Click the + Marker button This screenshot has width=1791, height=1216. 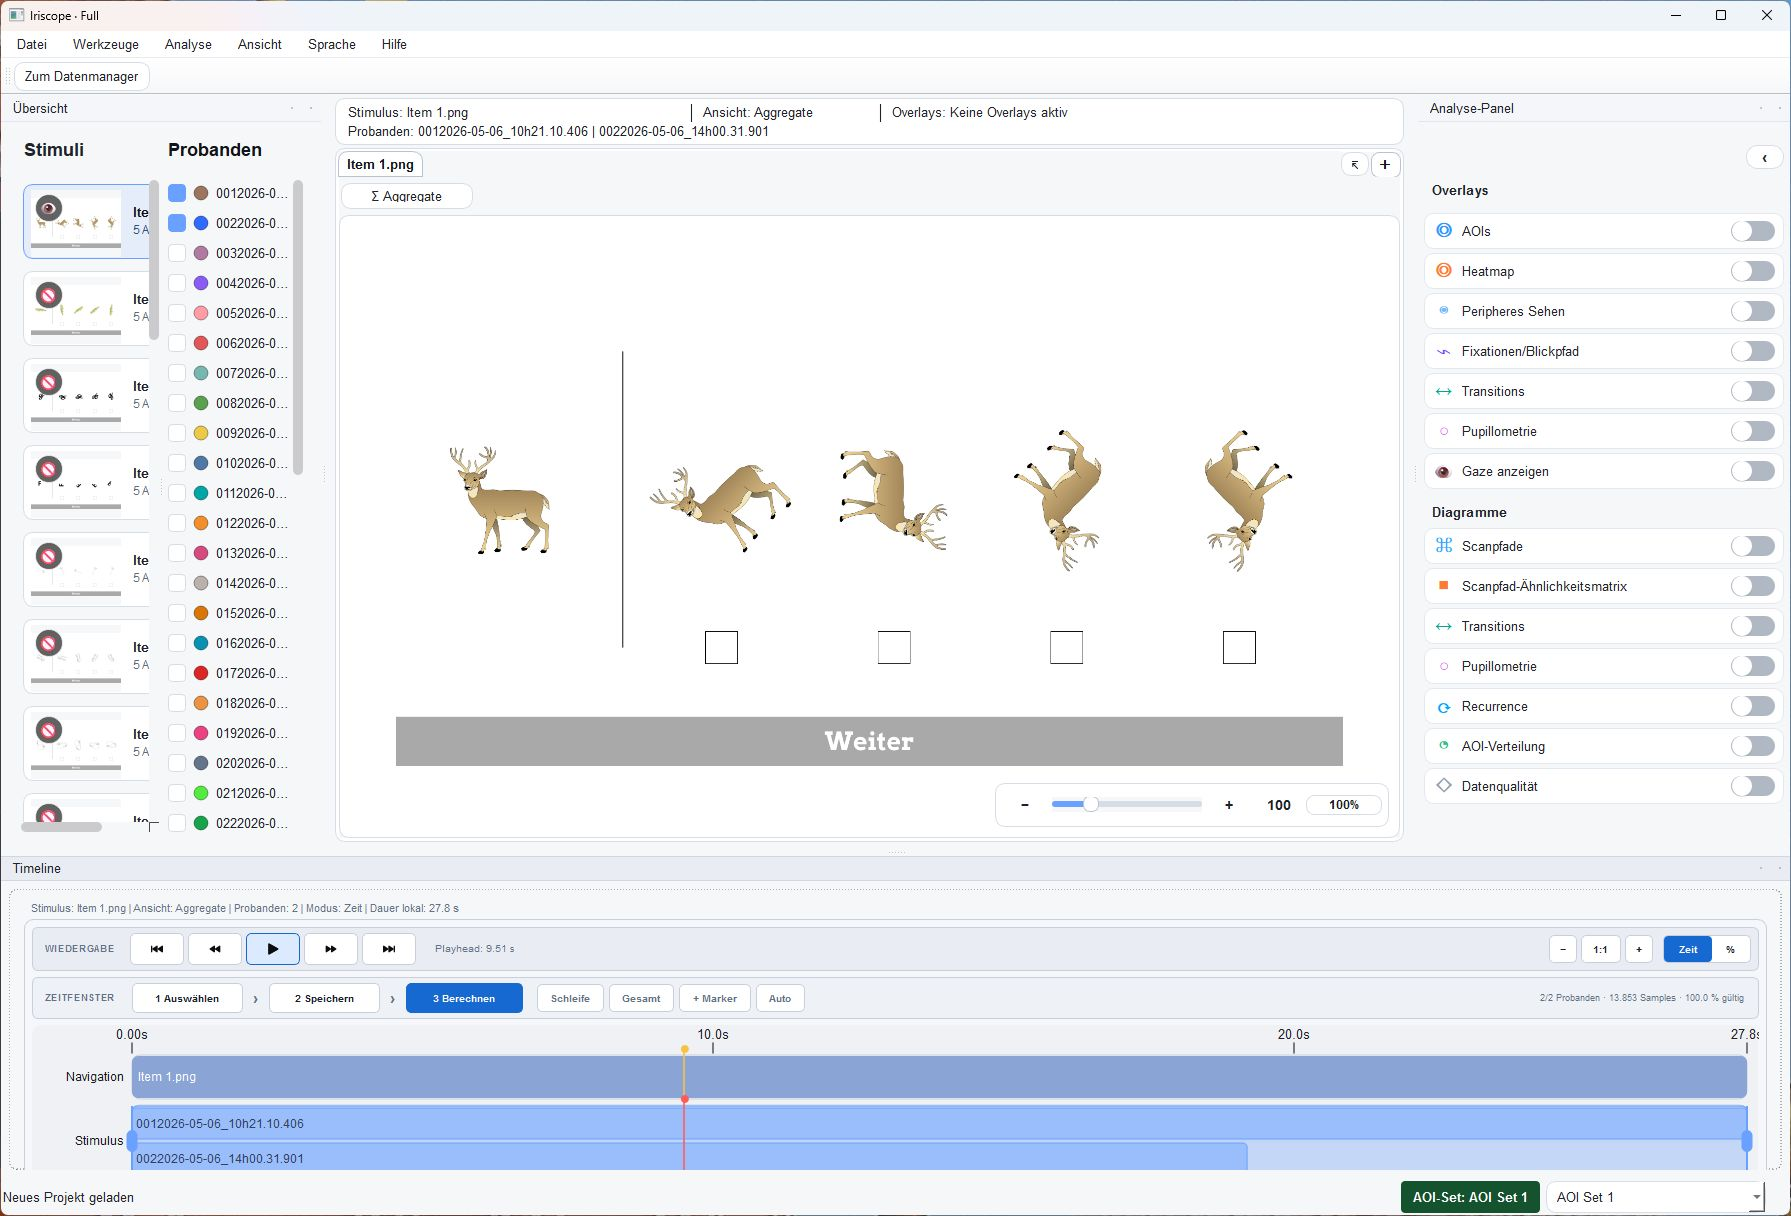715,998
